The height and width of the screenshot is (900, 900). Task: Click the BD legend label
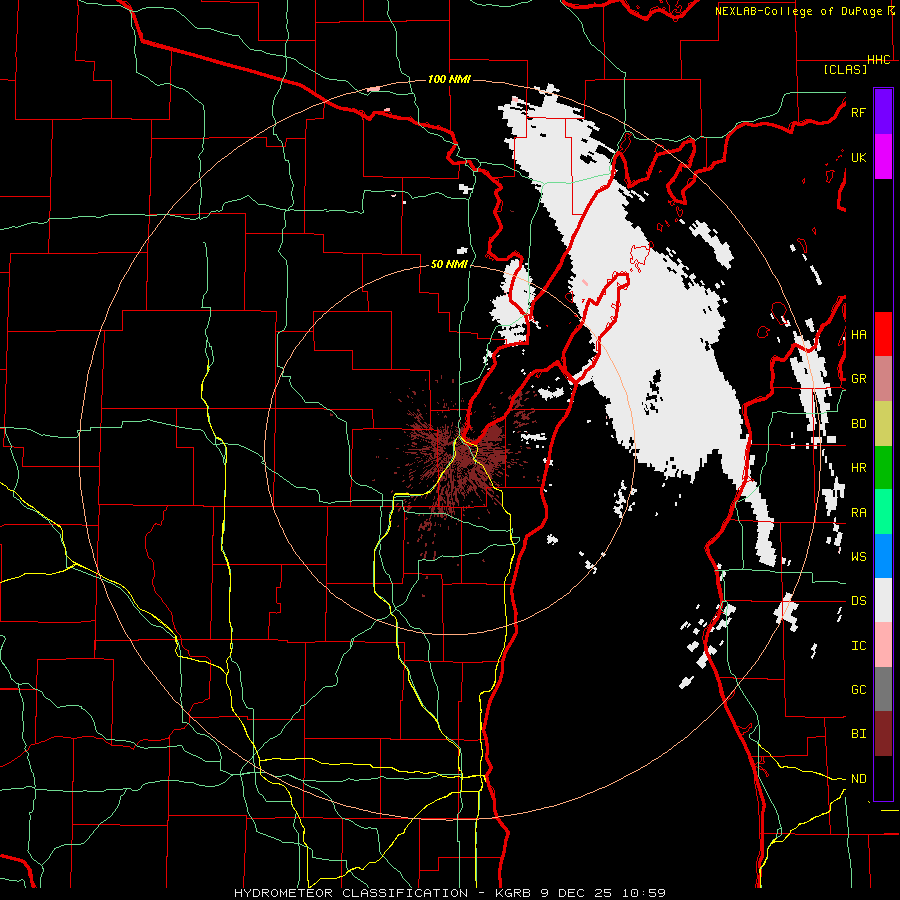pyautogui.click(x=858, y=424)
